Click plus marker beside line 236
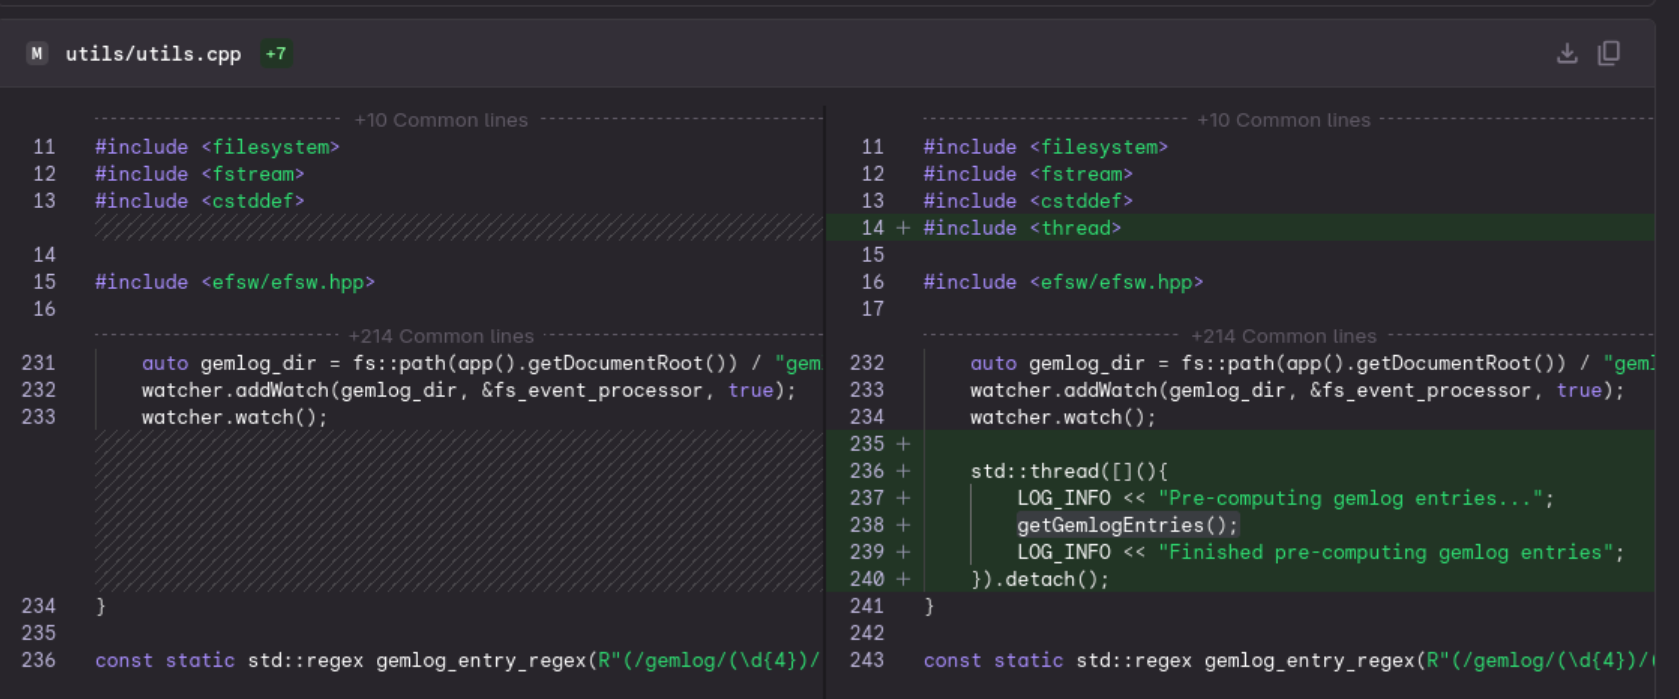 point(903,471)
